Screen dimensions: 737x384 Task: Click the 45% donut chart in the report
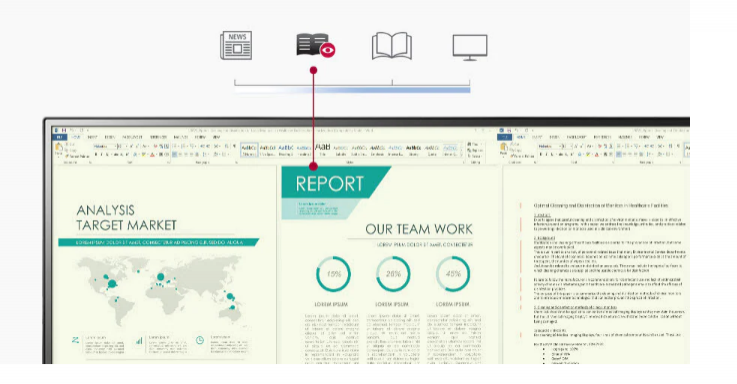click(453, 274)
